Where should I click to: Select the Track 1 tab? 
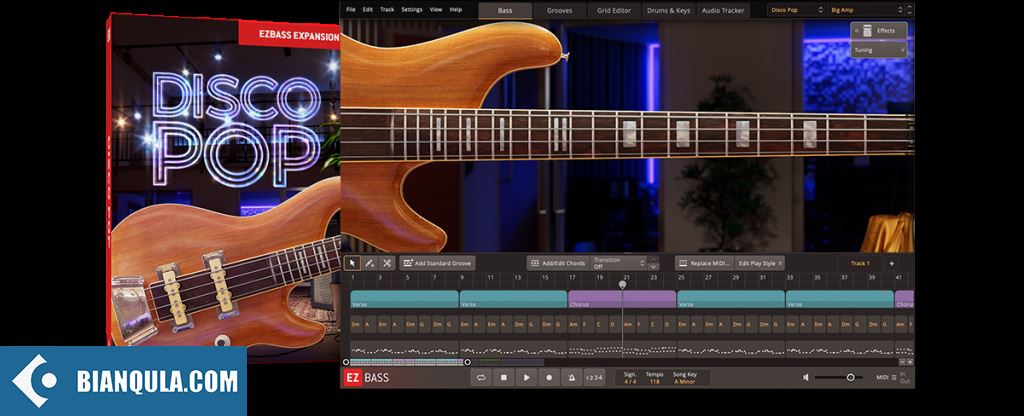point(860,263)
